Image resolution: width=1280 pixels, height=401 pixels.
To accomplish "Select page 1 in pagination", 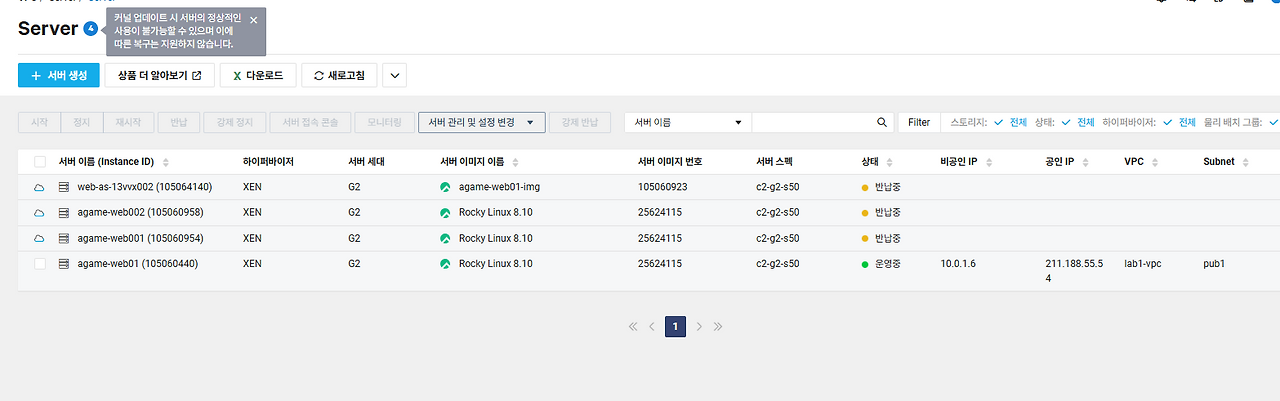I will (x=676, y=326).
